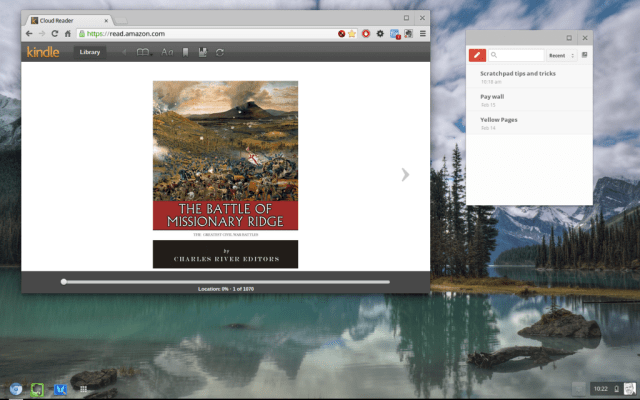Image resolution: width=640 pixels, height=400 pixels.
Task: Open the Yellow Pages note
Action: click(x=529, y=123)
